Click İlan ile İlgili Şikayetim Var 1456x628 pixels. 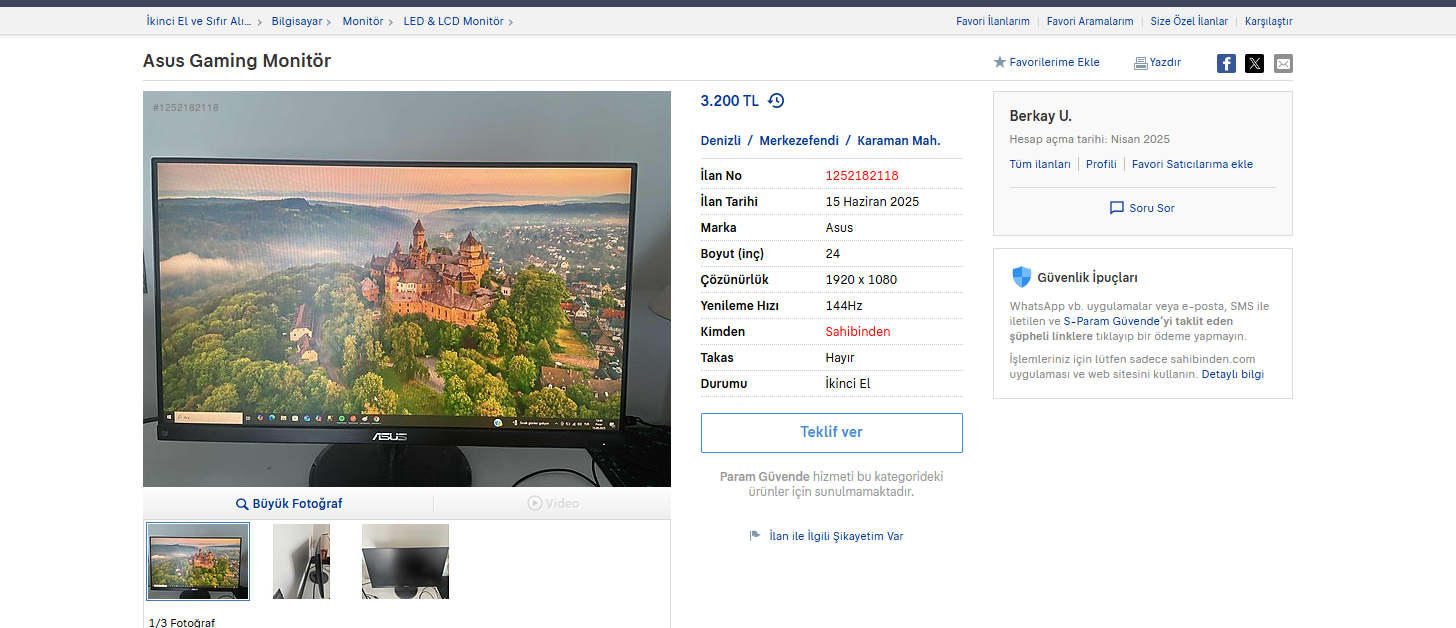tap(836, 536)
